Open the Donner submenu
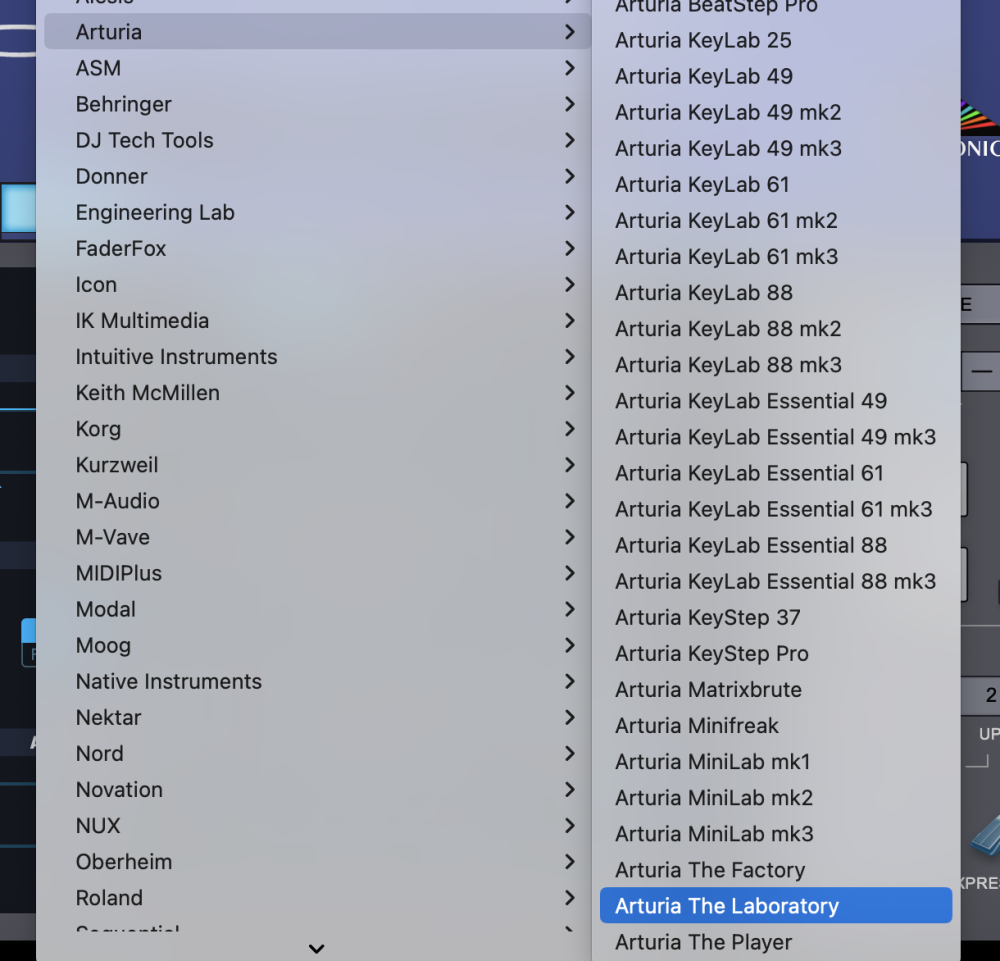Viewport: 1000px width, 961px height. pos(317,176)
